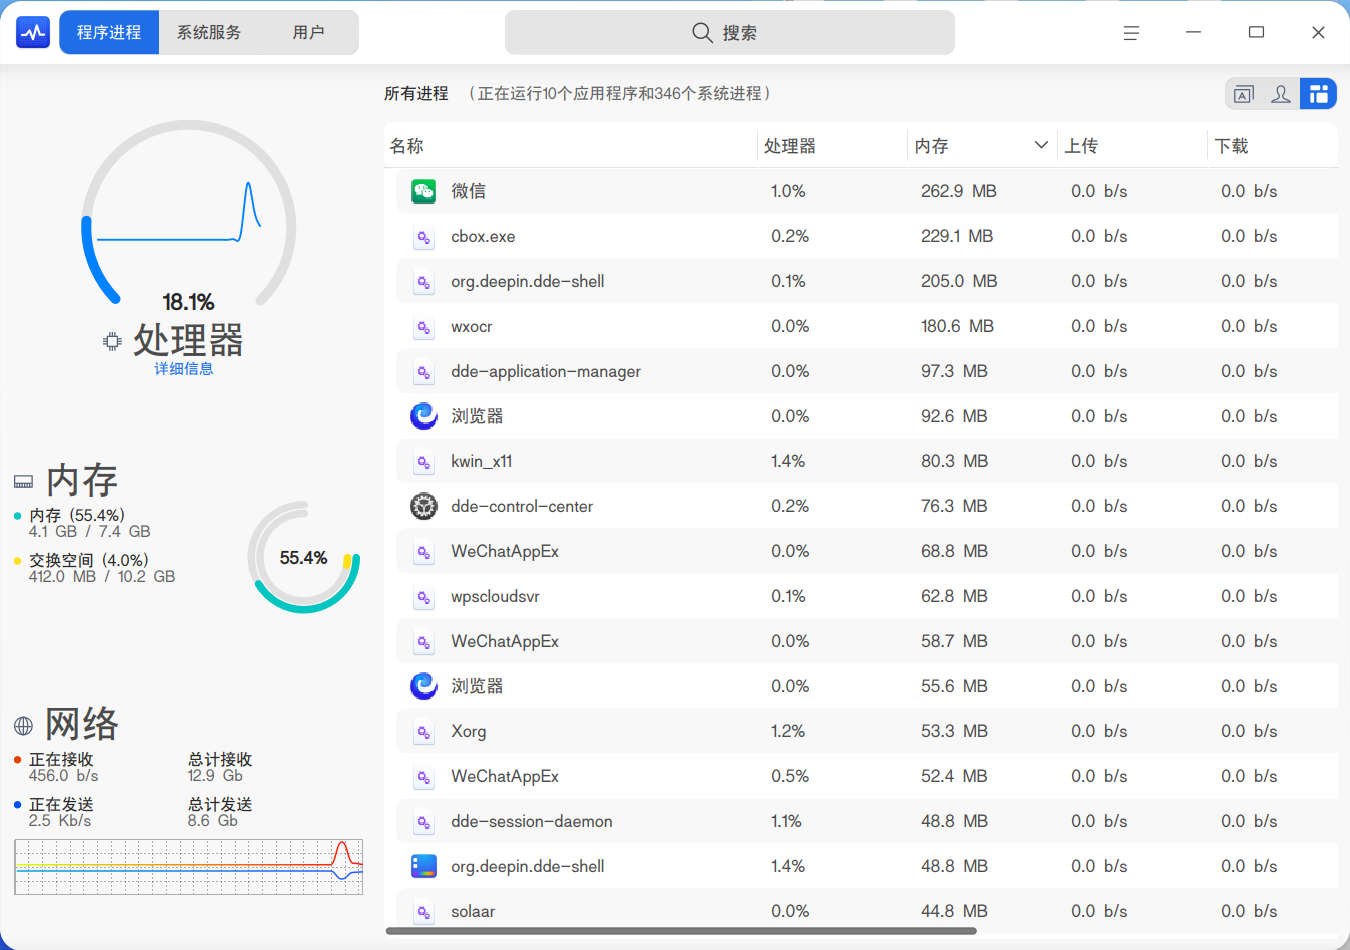Click the 262.9 MB memory value
The image size is (1350, 950).
click(959, 191)
